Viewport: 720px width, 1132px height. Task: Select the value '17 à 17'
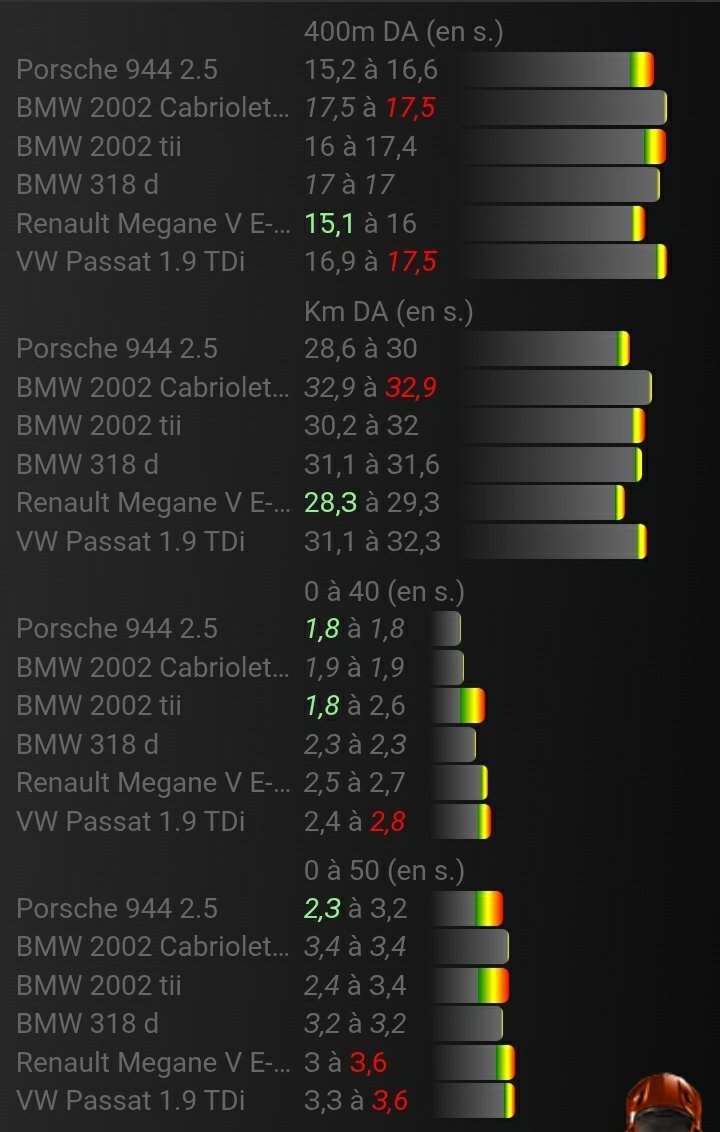(349, 186)
